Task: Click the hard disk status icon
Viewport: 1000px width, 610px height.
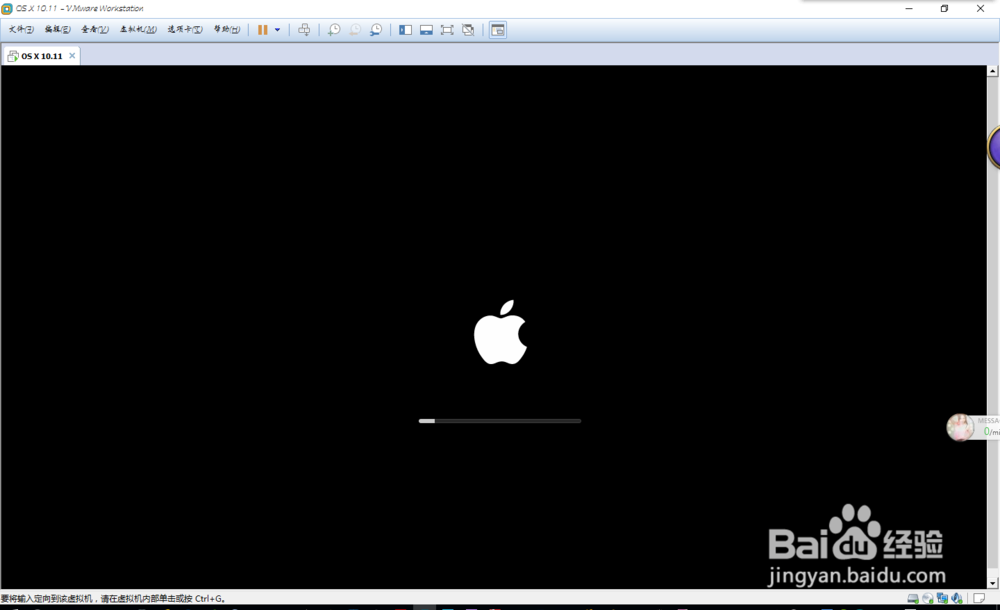Action: pos(913,599)
